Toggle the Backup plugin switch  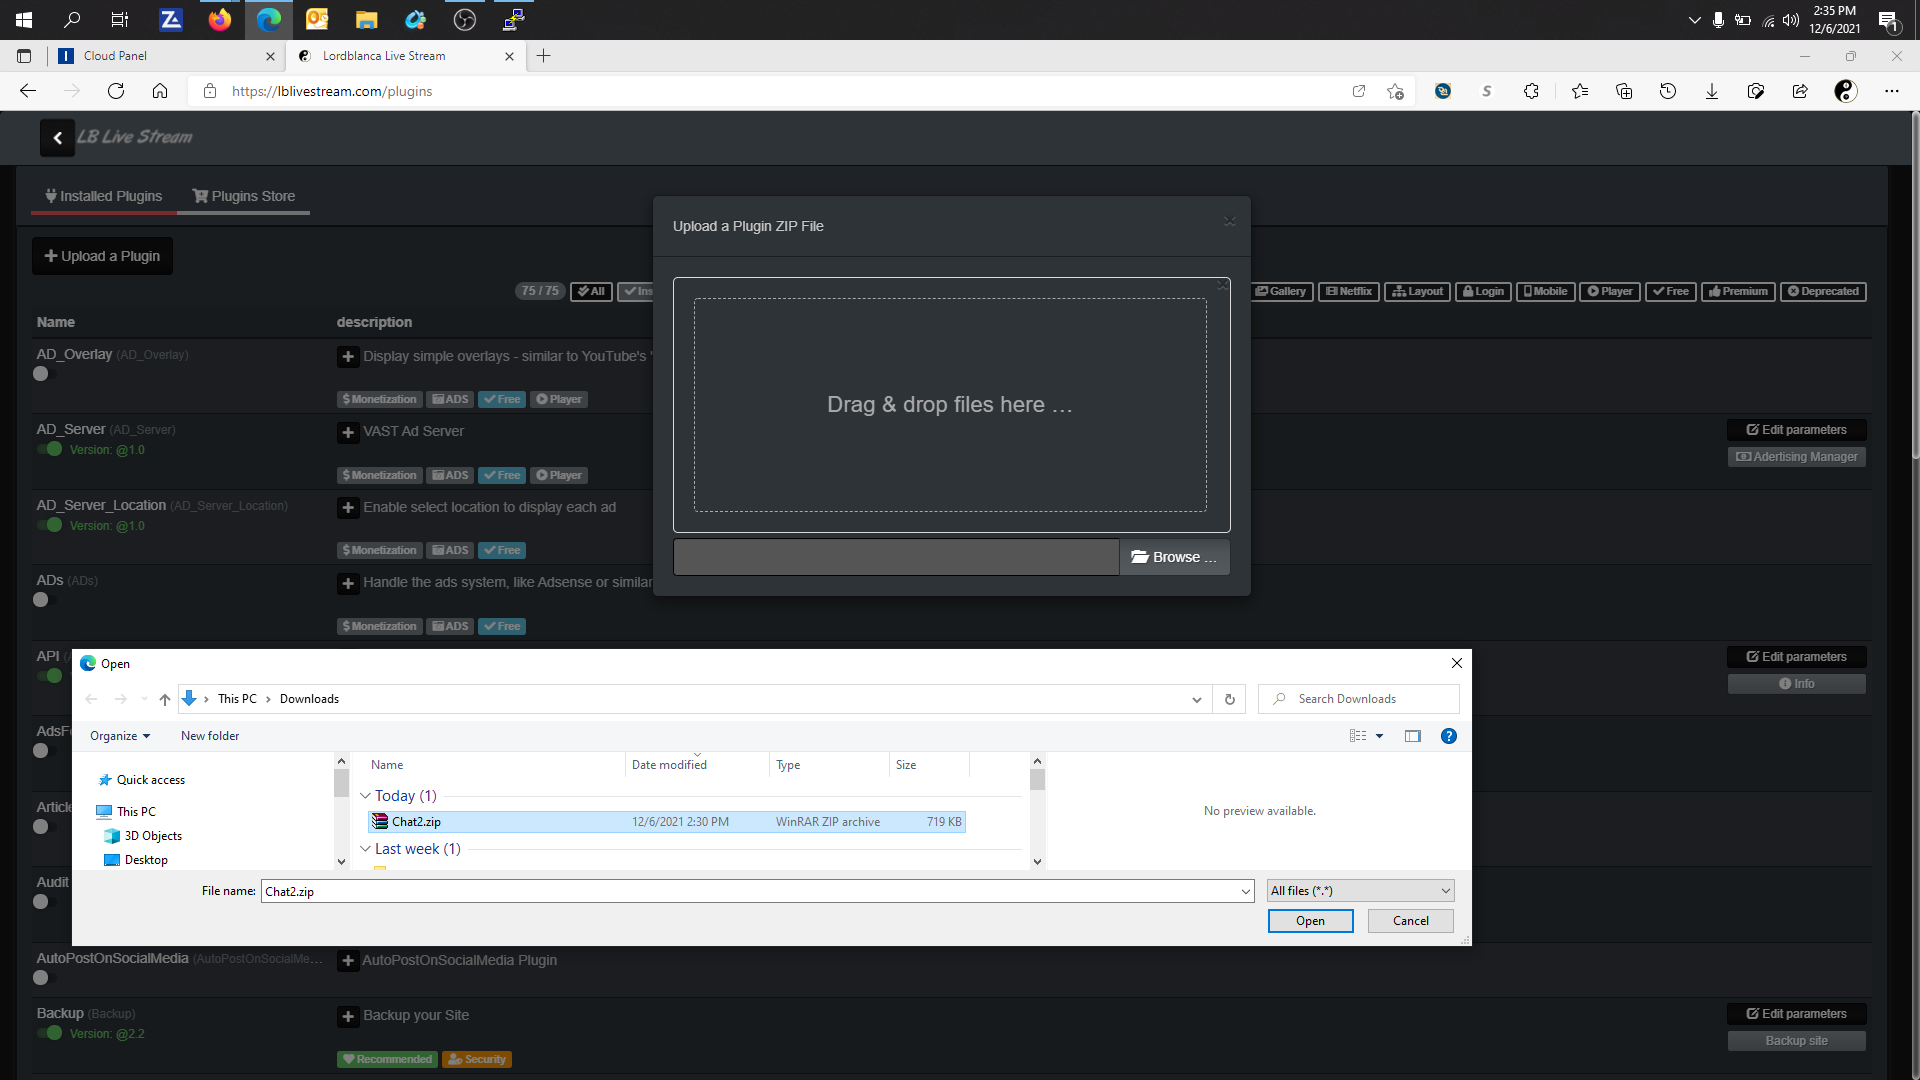pos(49,1033)
